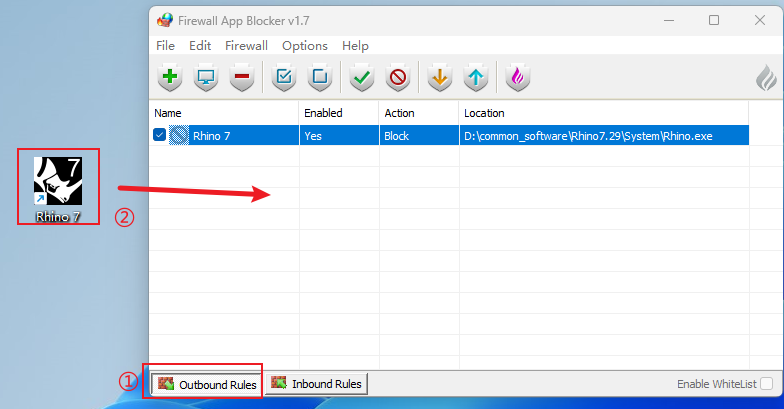
Task: Select the Rhino 7 desktop shortcut
Action: point(58,189)
